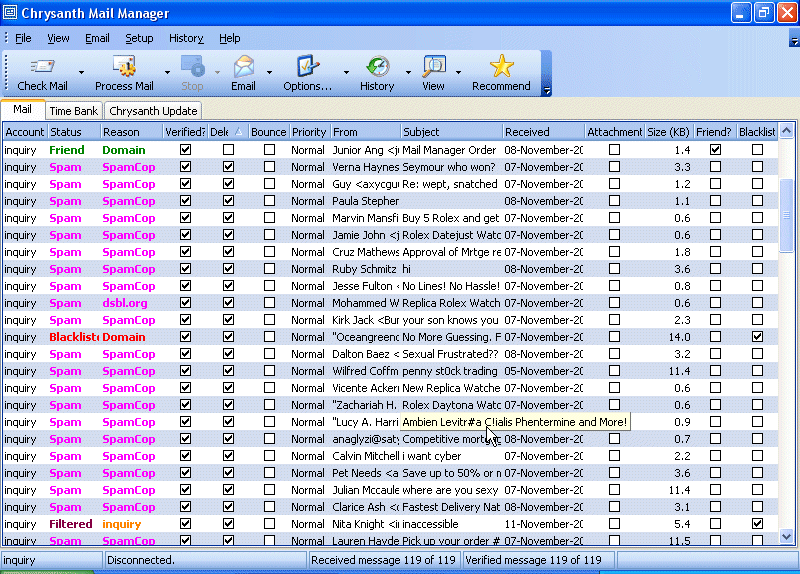
Task: Expand the Options dropdown arrow
Action: [346, 72]
